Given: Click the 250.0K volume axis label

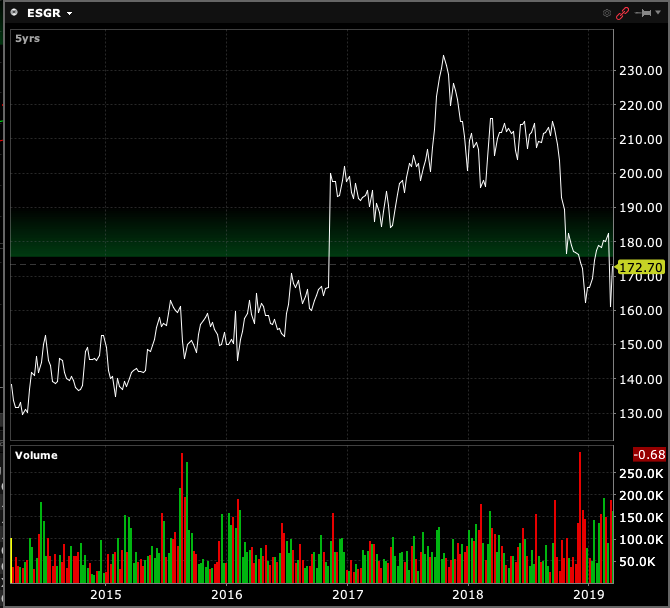Looking at the screenshot, I should 641,473.
